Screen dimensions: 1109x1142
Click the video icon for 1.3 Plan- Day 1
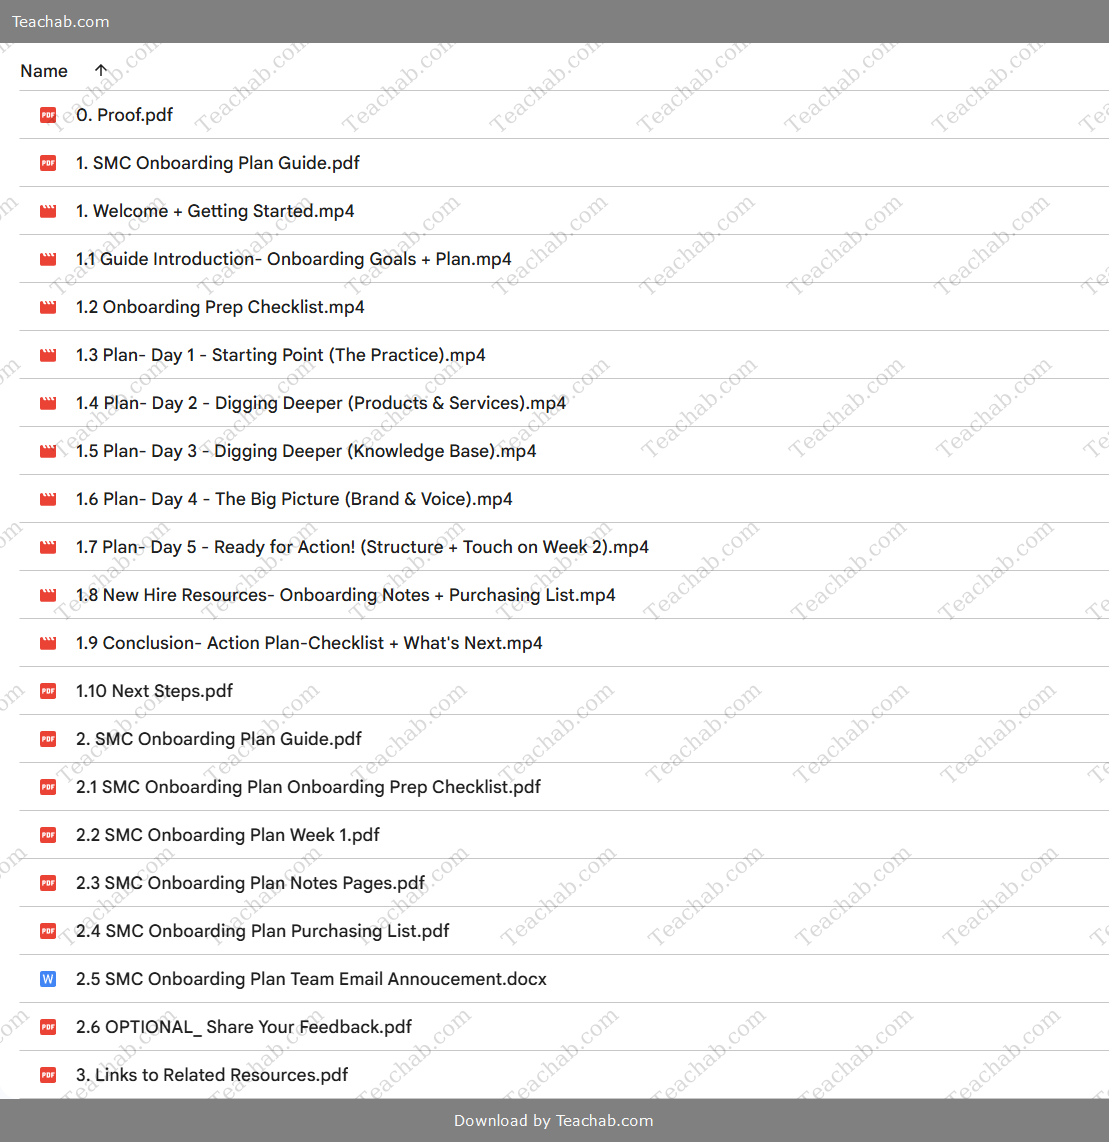tap(48, 355)
